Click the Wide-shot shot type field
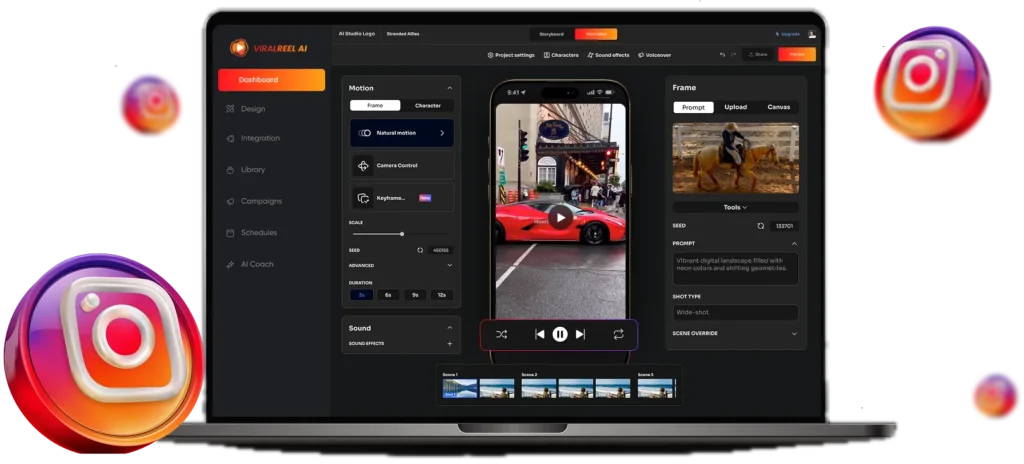Screen dimensions: 1024x464 pos(735,312)
